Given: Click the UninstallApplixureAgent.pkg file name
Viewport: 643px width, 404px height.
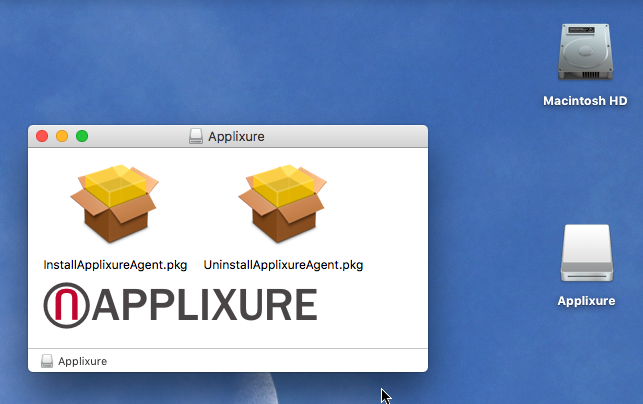Looking at the screenshot, I should point(283,265).
